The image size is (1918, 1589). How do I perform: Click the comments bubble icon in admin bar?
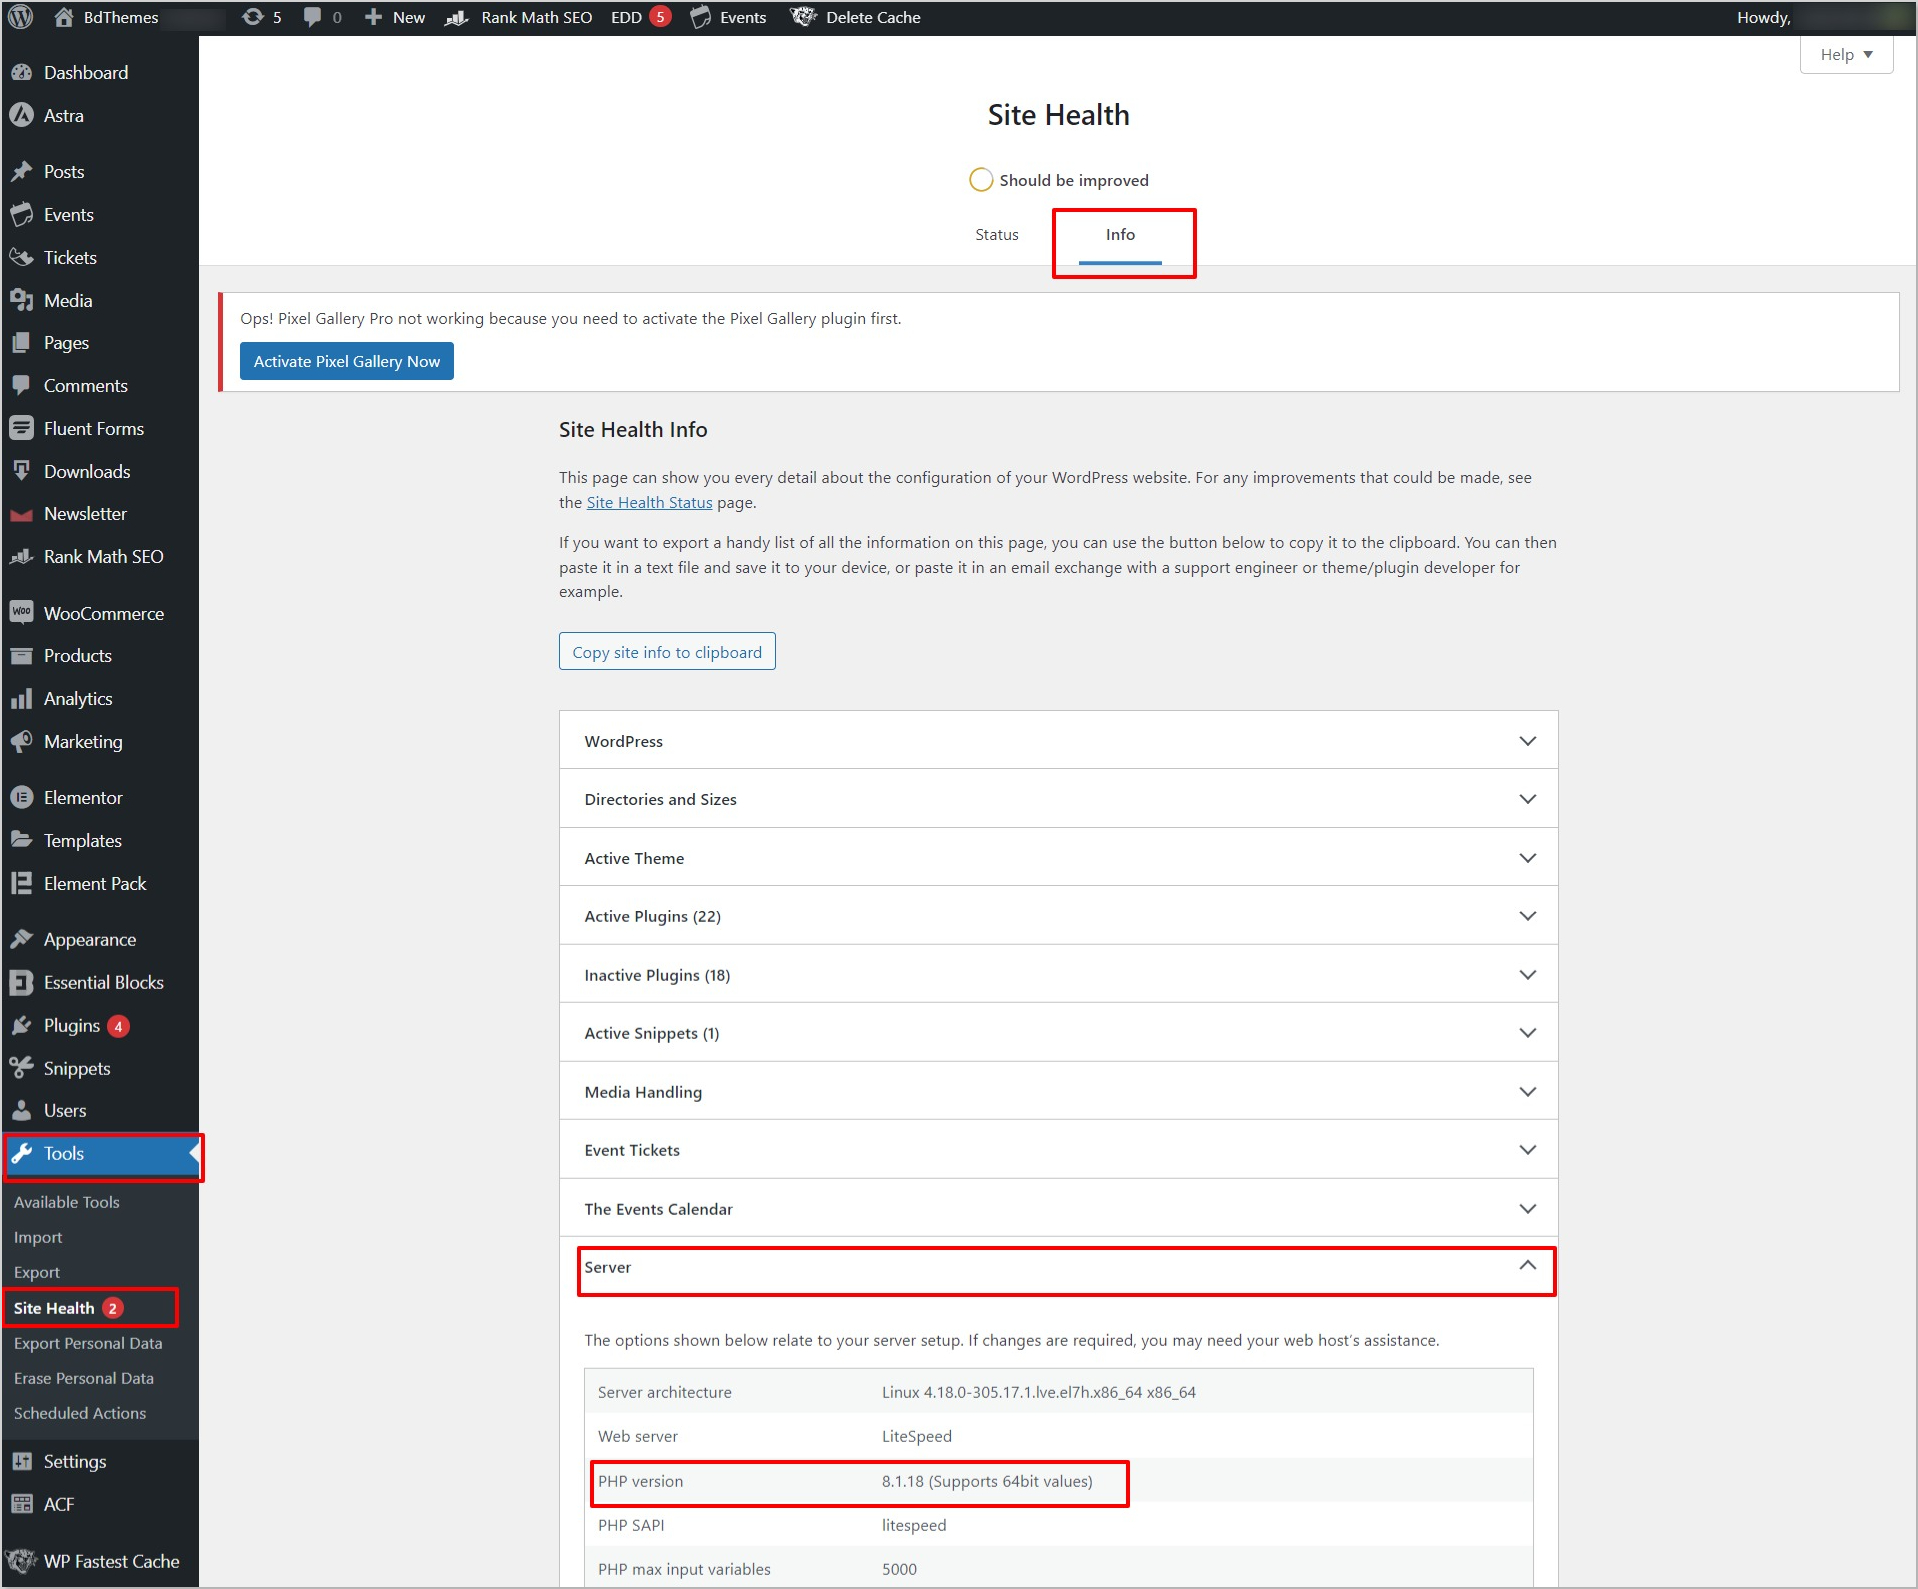pos(313,17)
